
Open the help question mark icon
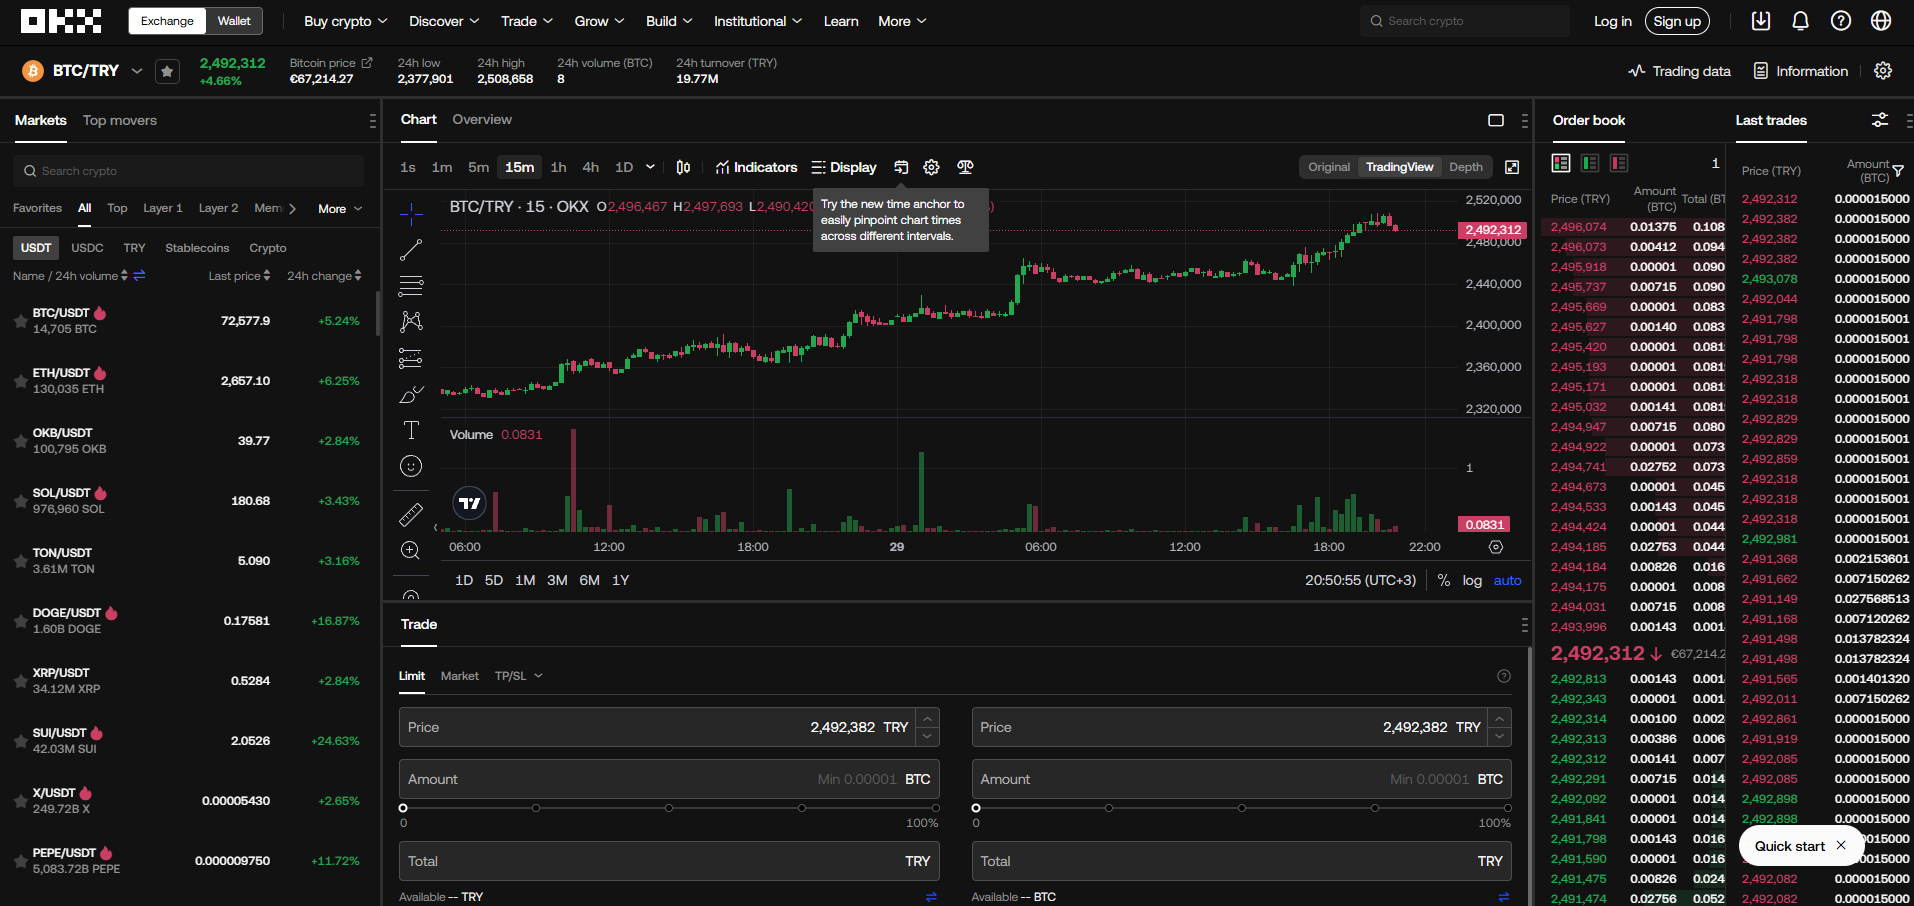(x=1840, y=21)
